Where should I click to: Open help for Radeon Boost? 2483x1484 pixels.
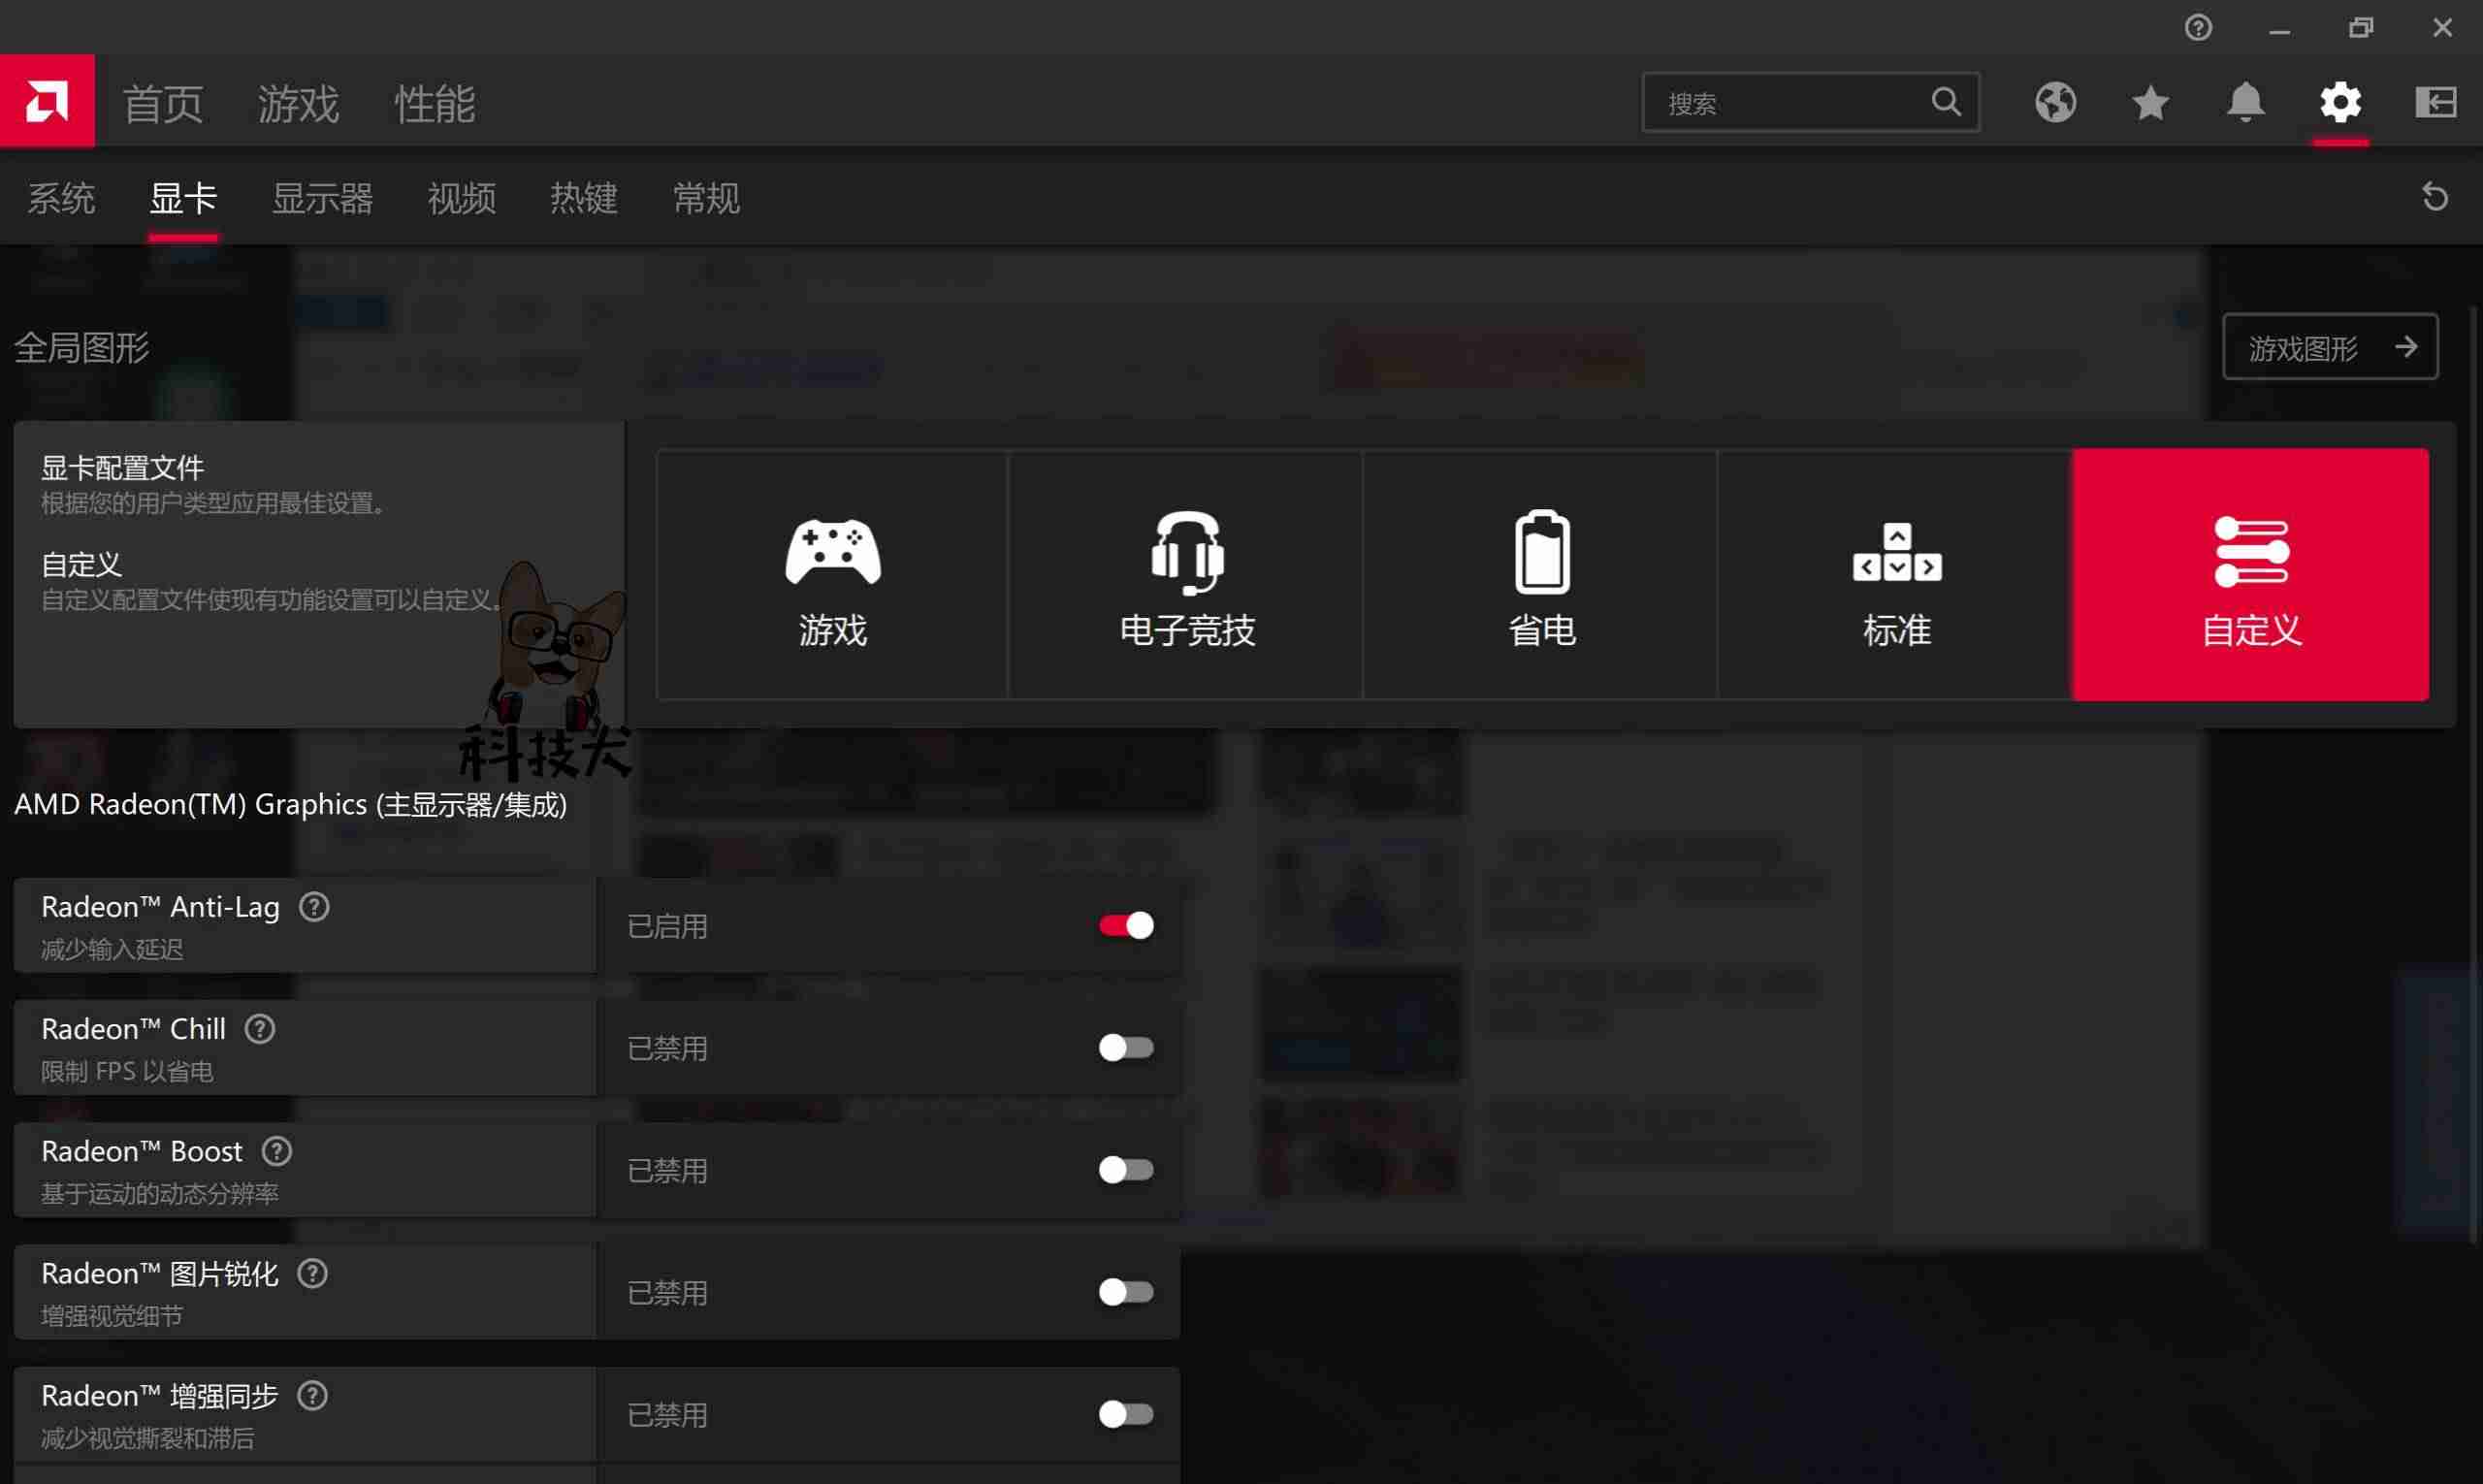tap(277, 1151)
